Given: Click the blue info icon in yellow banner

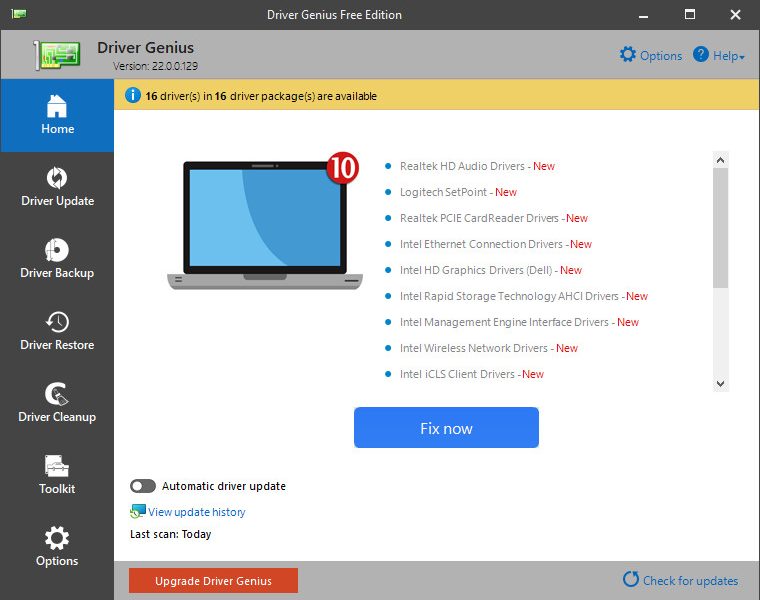Looking at the screenshot, I should pyautogui.click(x=133, y=96).
